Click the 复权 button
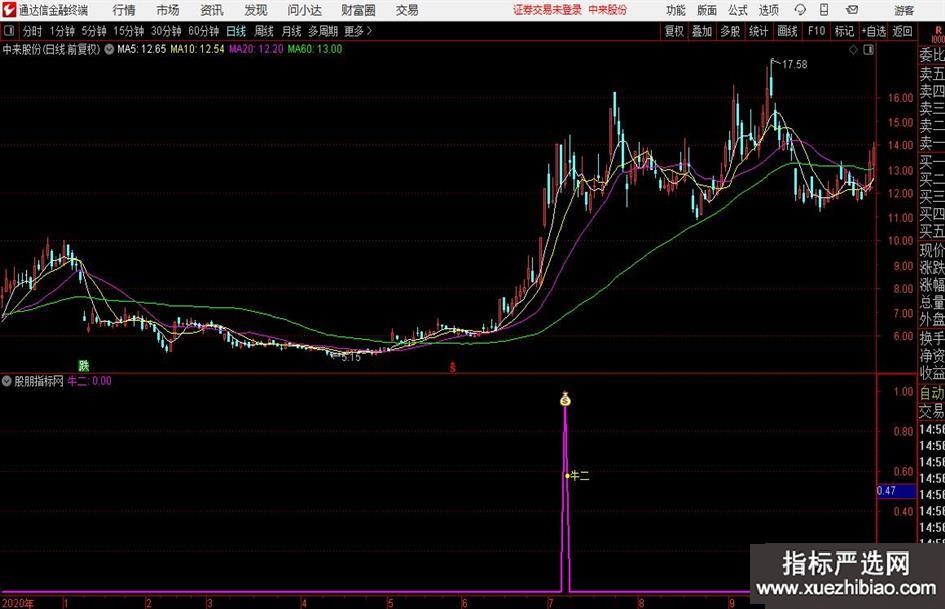The width and height of the screenshot is (945, 609). (x=674, y=31)
